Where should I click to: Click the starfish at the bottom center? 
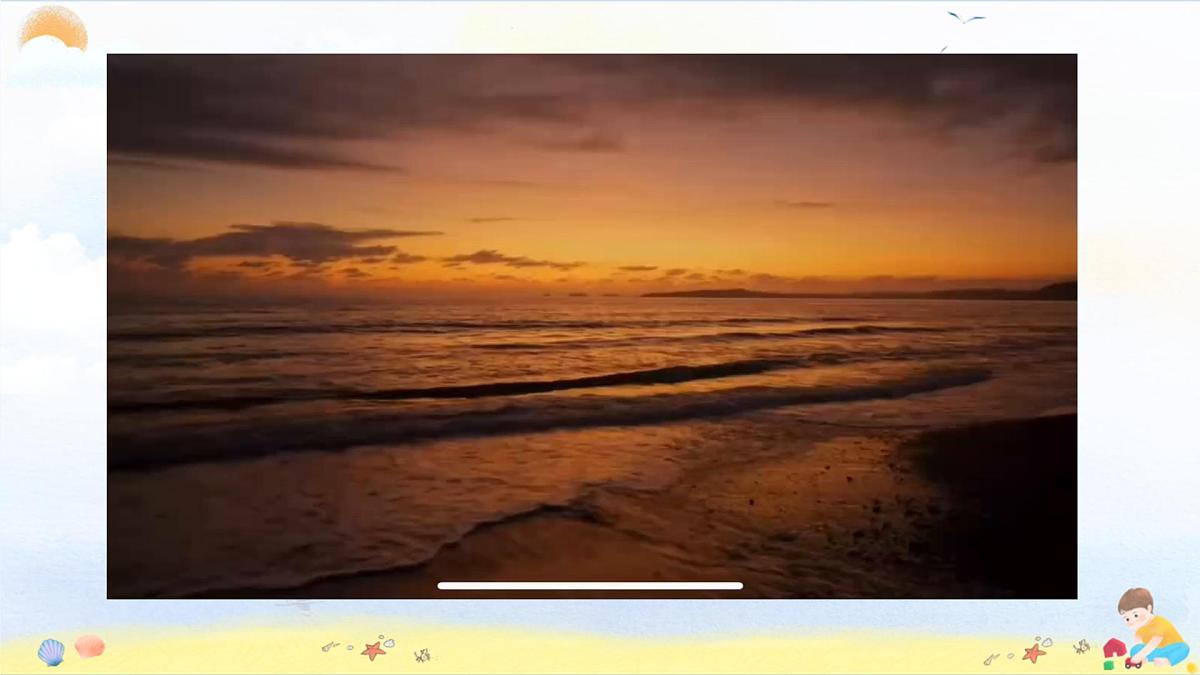pyautogui.click(x=374, y=650)
